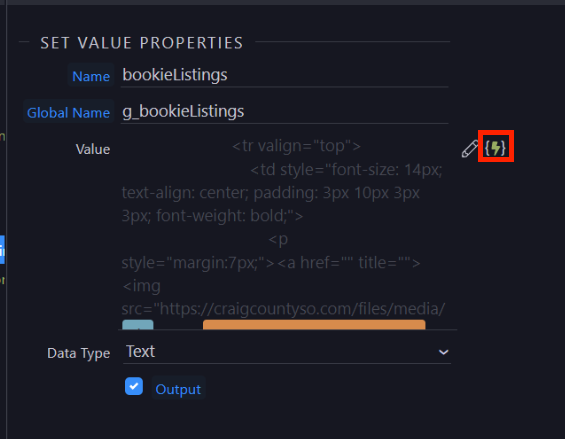This screenshot has width=565, height=439.
Task: Click the SET VALUE PROPERTIES heading
Action: [x=142, y=43]
